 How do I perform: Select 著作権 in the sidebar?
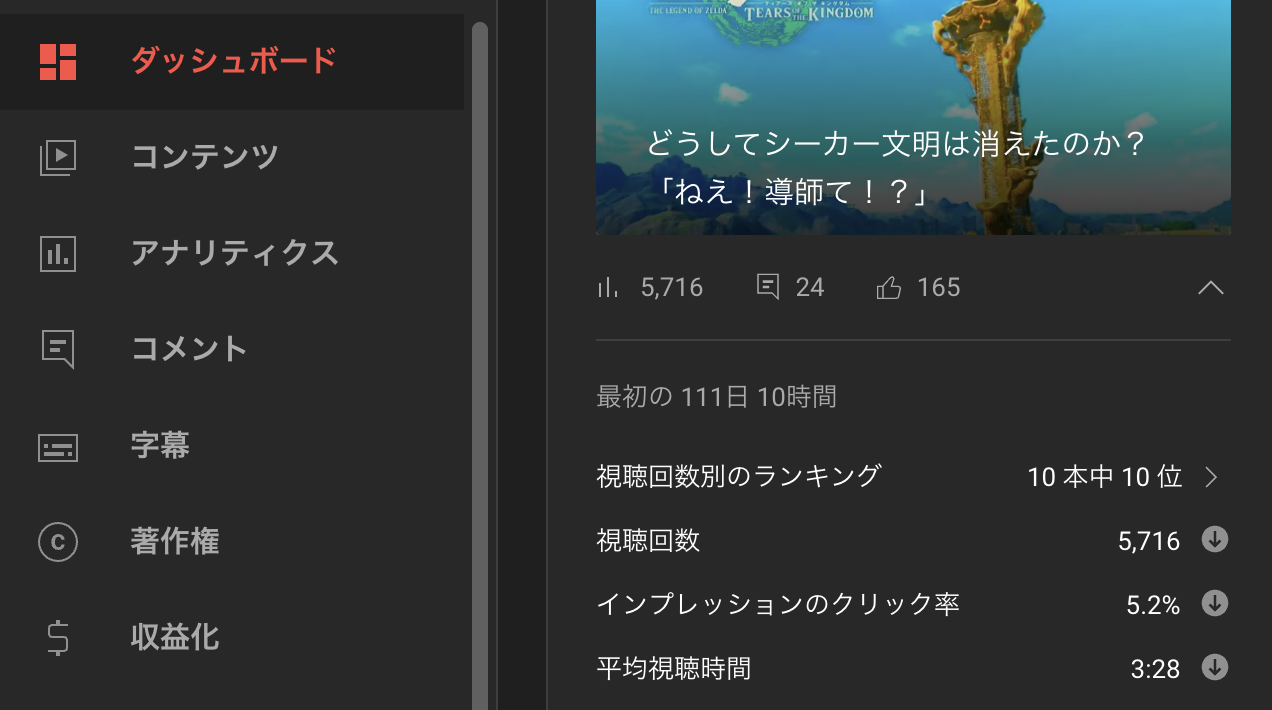click(x=232, y=542)
